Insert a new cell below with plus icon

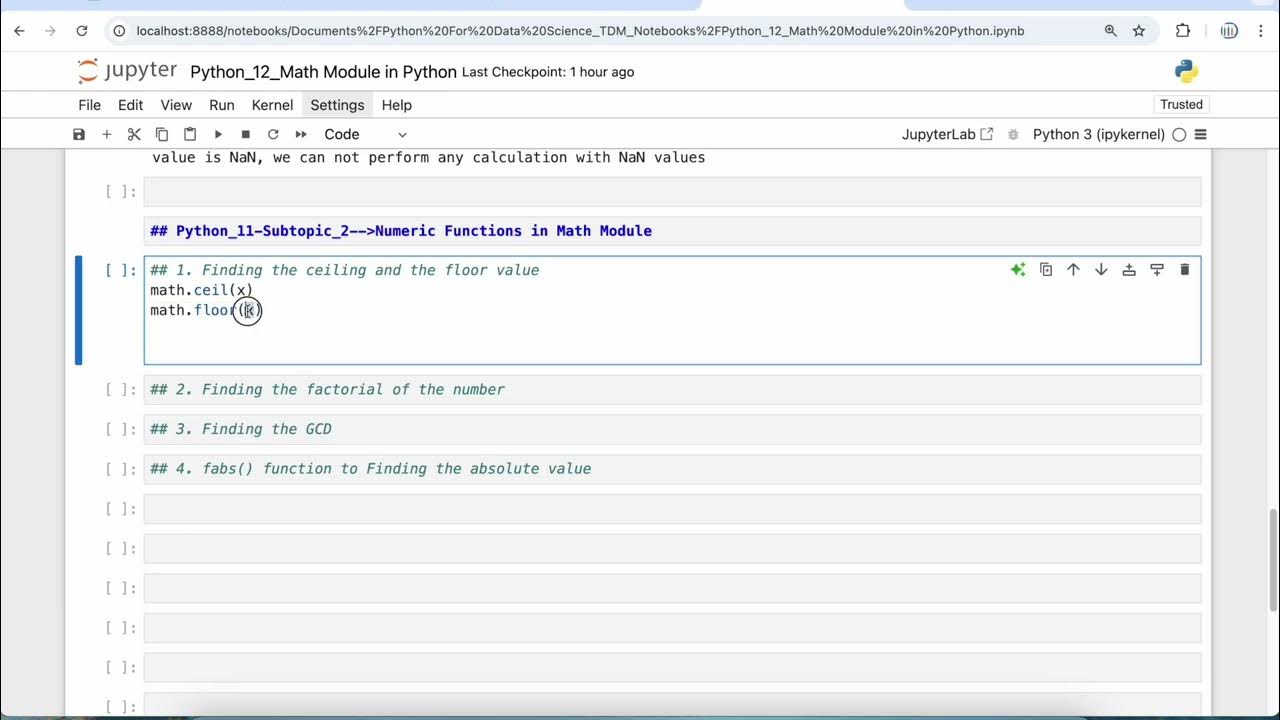click(106, 134)
